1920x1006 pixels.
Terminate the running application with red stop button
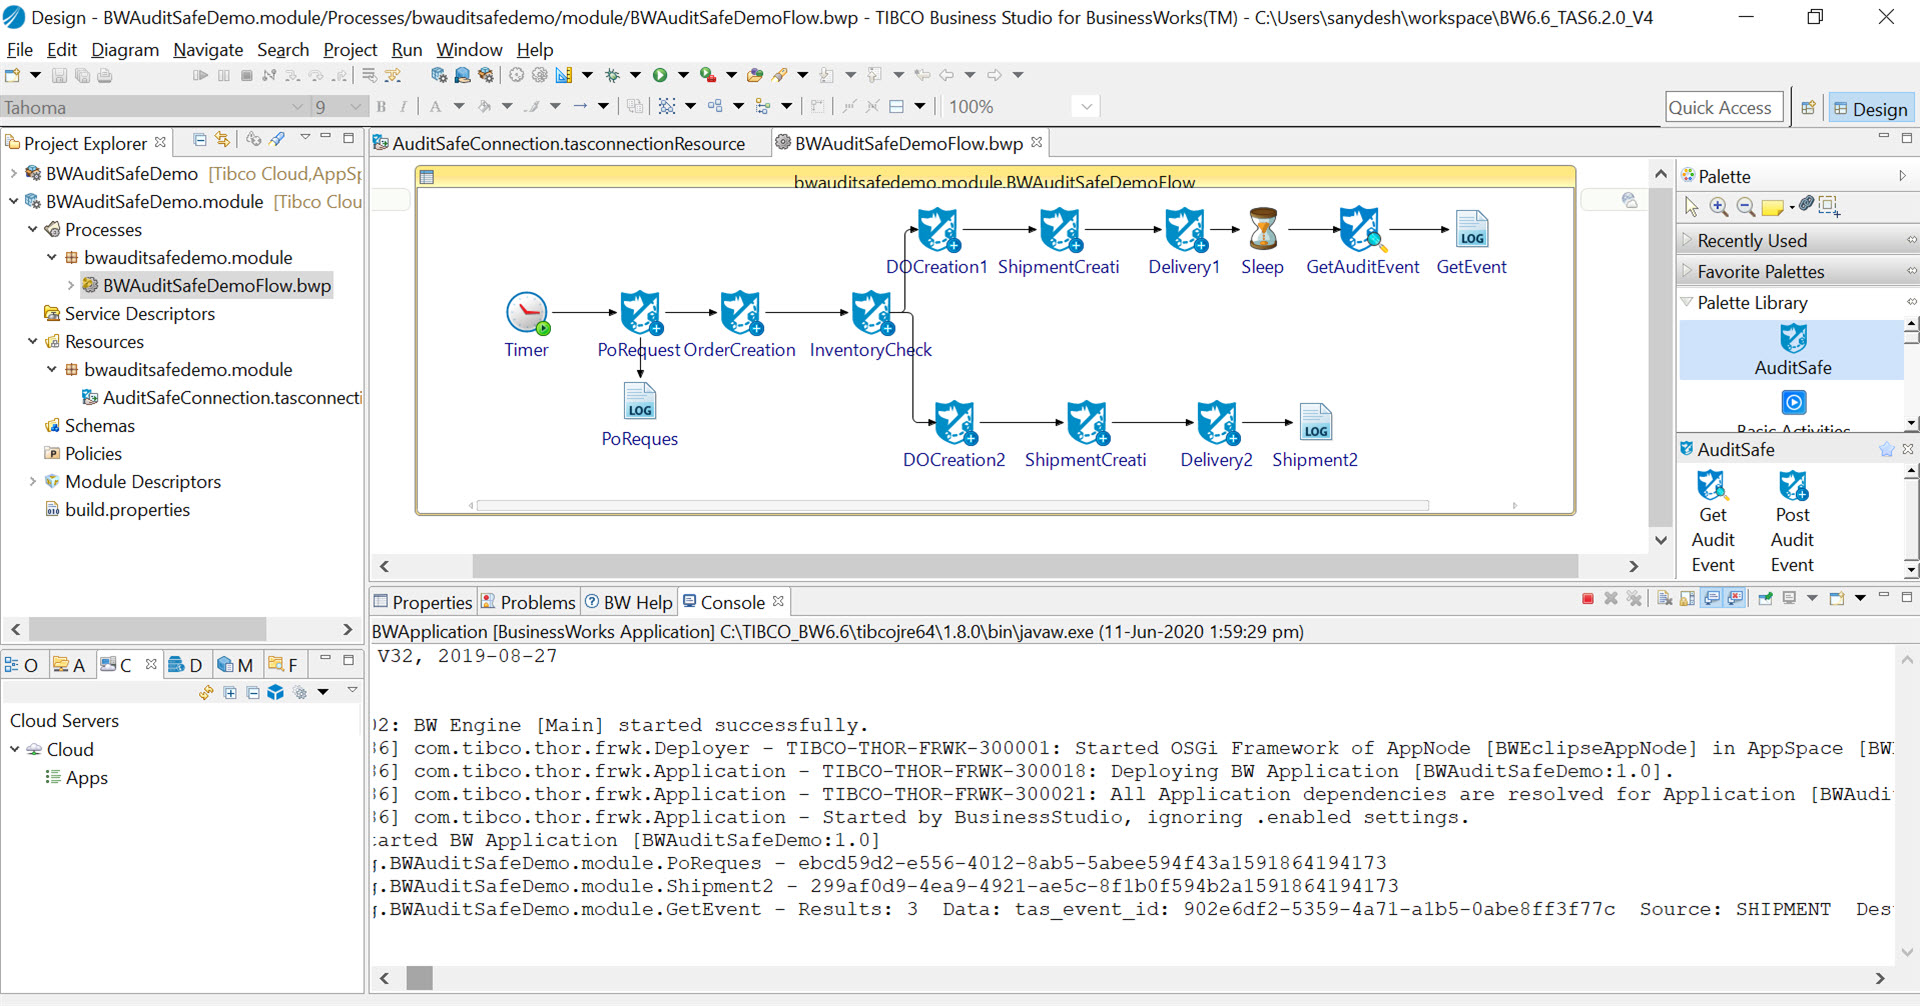1588,598
